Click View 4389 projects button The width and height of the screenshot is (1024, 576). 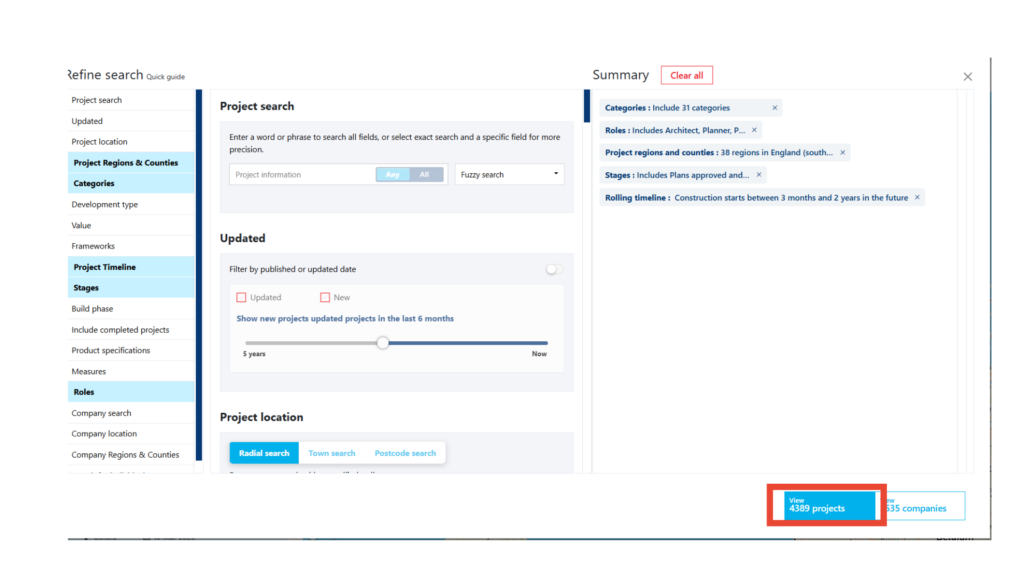pos(824,505)
